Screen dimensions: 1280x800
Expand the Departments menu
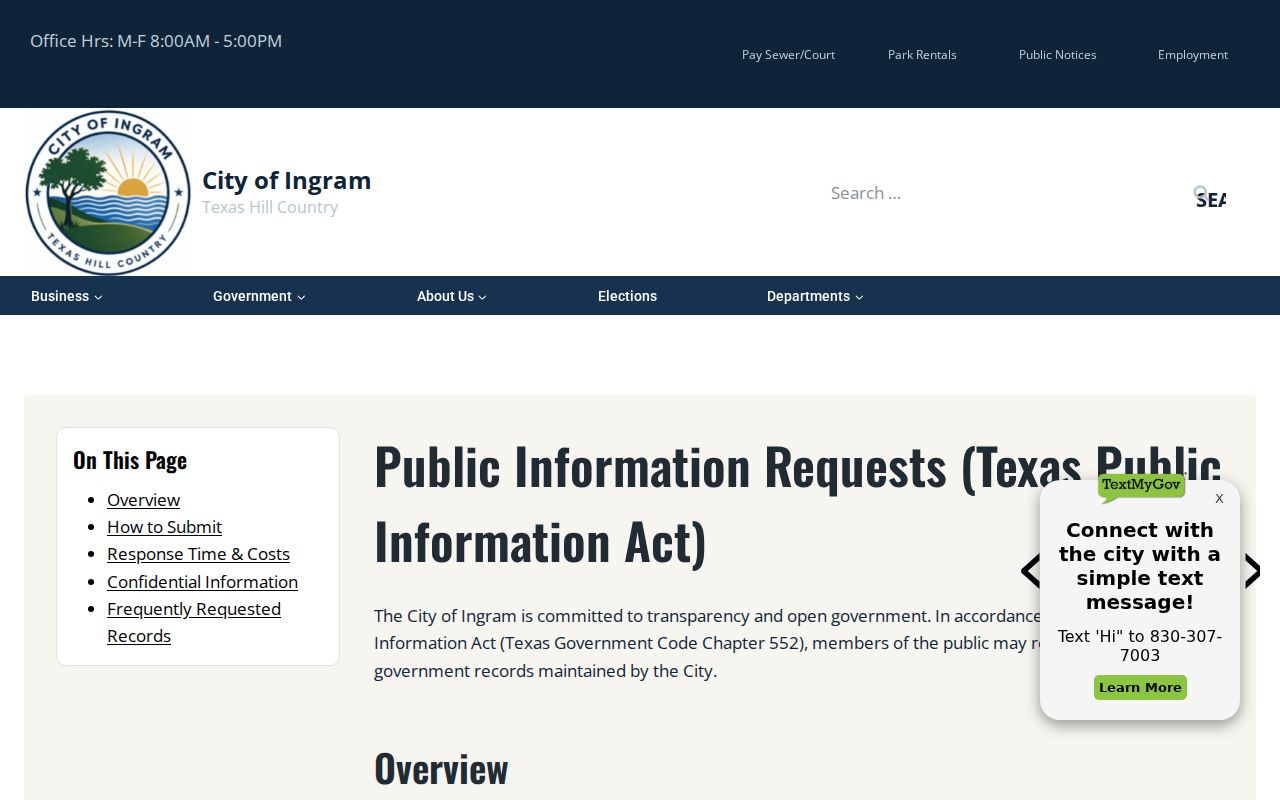pos(815,296)
